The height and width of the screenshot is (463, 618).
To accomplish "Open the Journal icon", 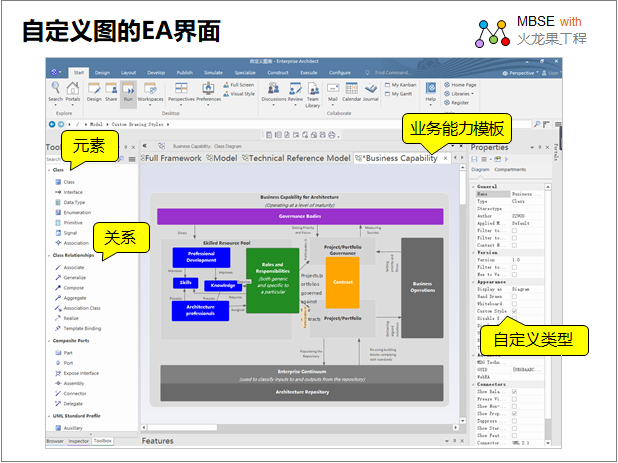I will click(370, 87).
